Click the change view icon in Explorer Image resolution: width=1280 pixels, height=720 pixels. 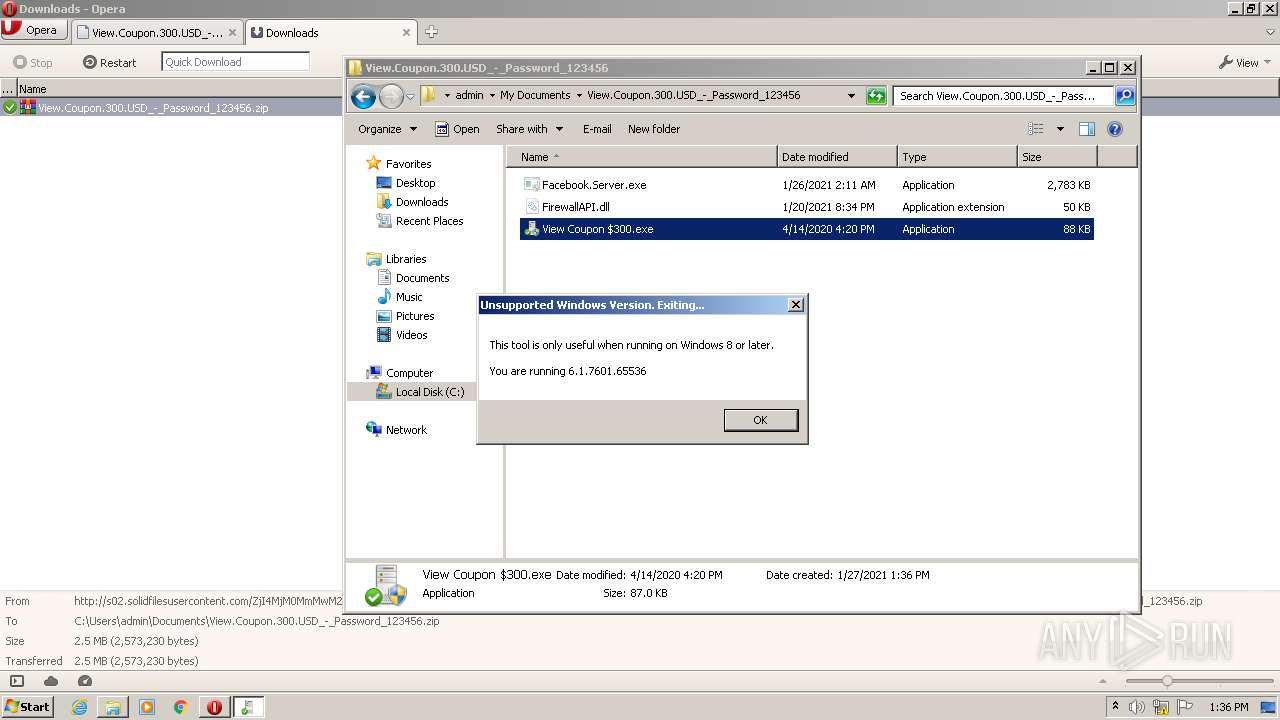click(x=1036, y=129)
